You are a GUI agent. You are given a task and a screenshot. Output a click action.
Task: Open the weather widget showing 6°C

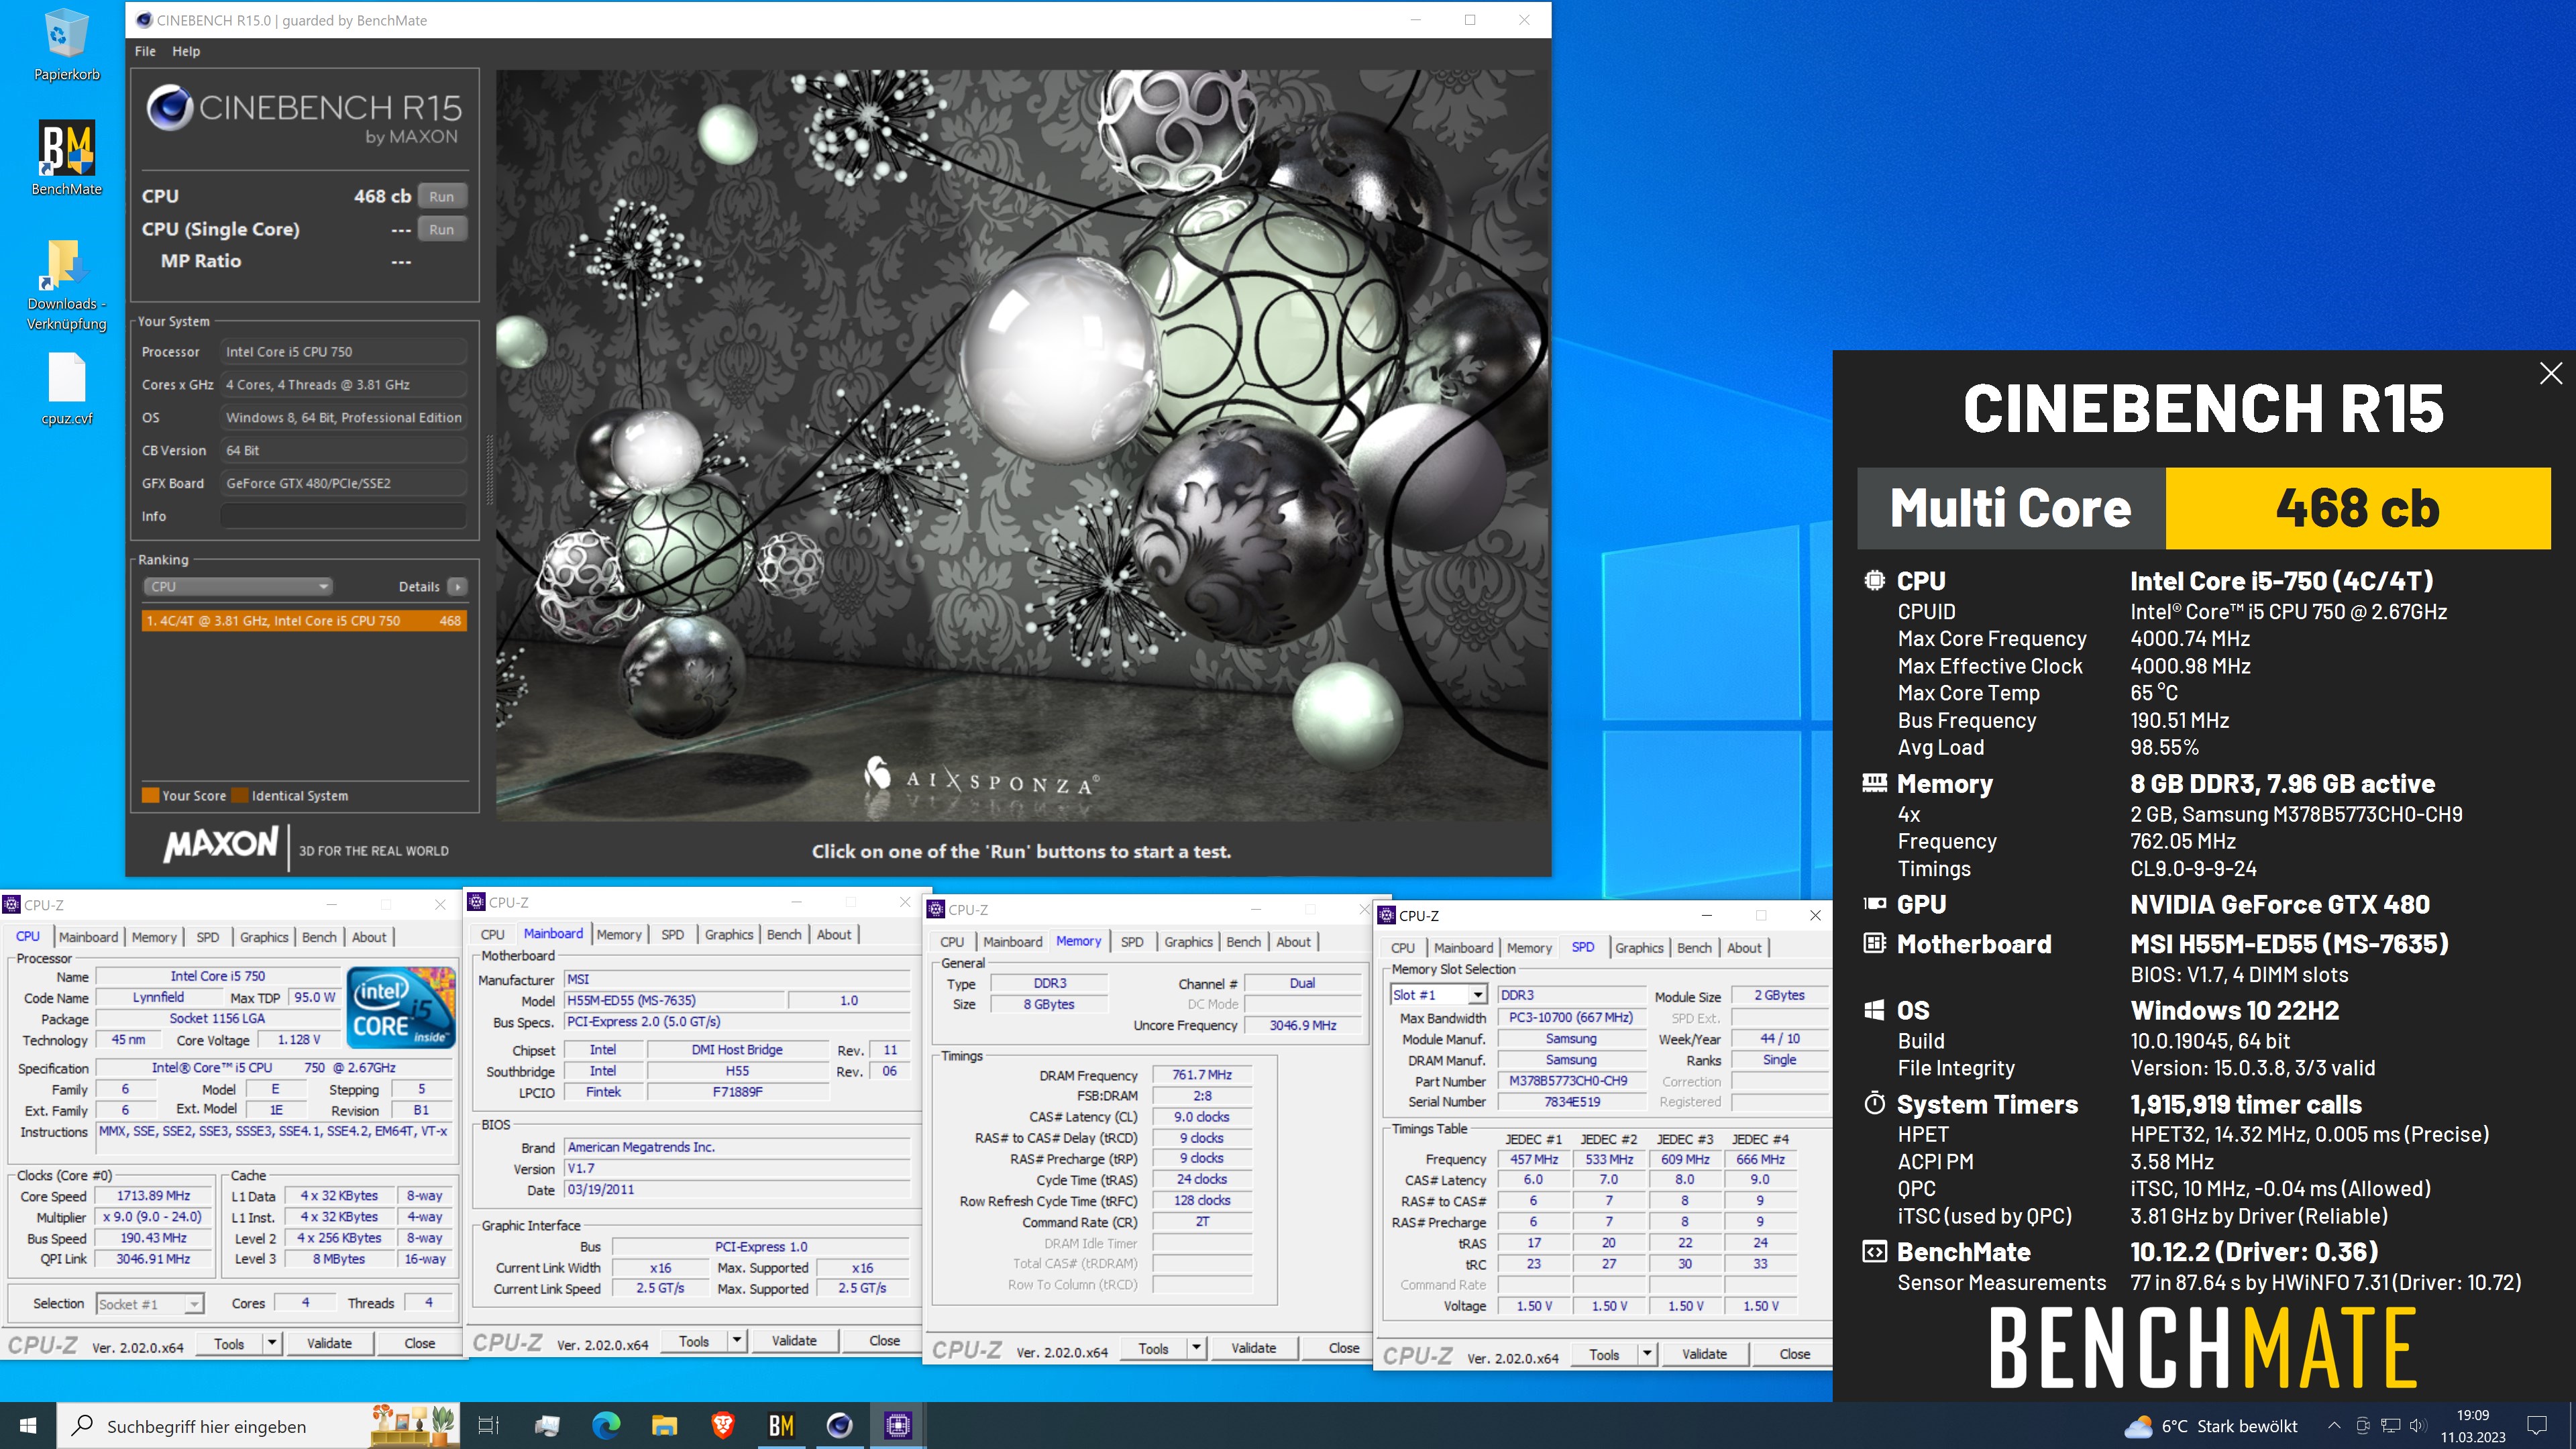point(2211,1426)
